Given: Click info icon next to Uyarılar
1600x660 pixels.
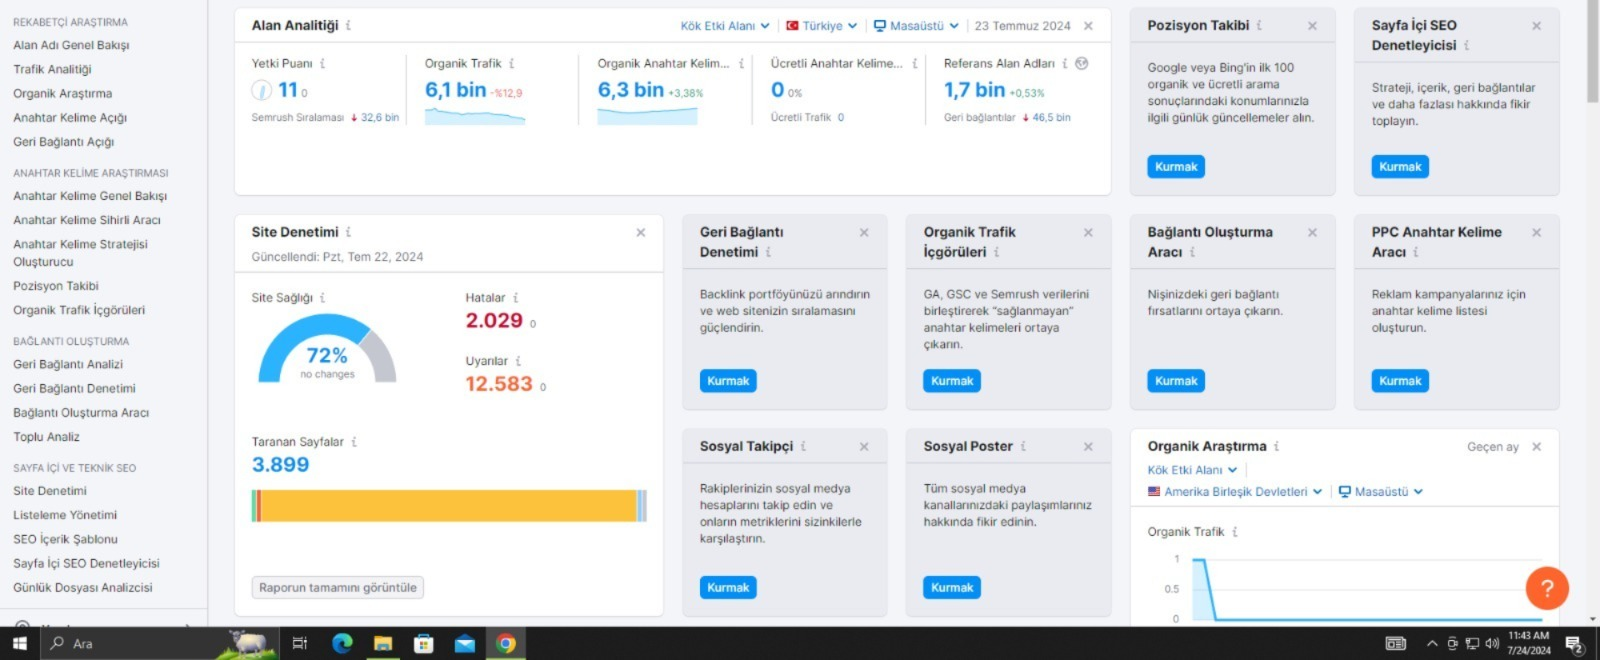Looking at the screenshot, I should tap(518, 361).
